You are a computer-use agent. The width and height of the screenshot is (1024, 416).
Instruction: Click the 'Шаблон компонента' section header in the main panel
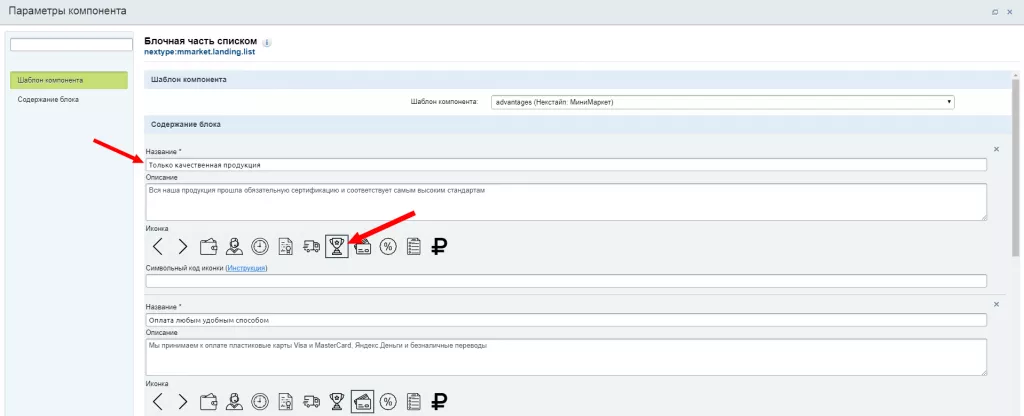point(577,80)
